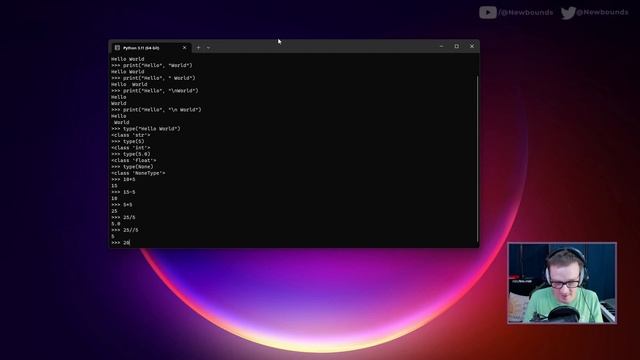Click the <class 'float'> output line
The width and height of the screenshot is (640, 360).
tap(133, 160)
